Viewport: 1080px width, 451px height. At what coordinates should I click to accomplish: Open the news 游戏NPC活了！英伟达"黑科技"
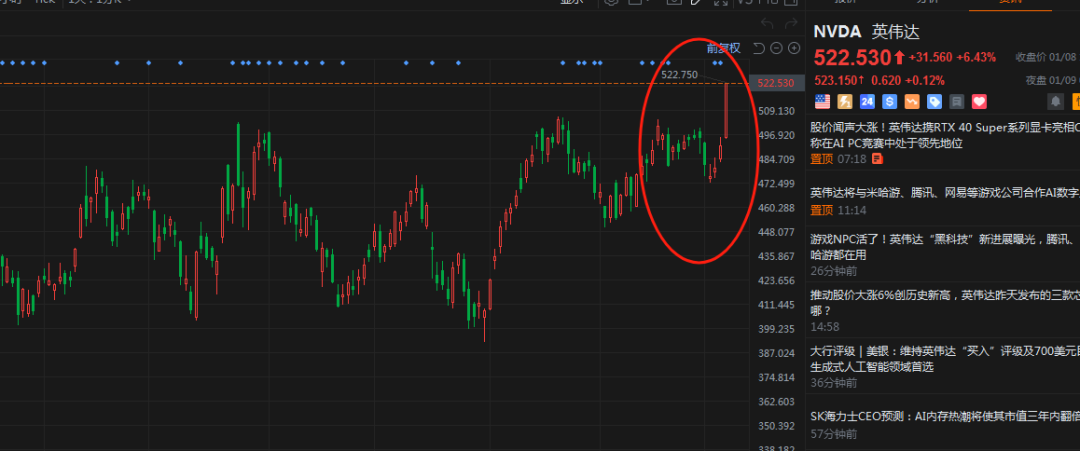pyautogui.click(x=945, y=247)
